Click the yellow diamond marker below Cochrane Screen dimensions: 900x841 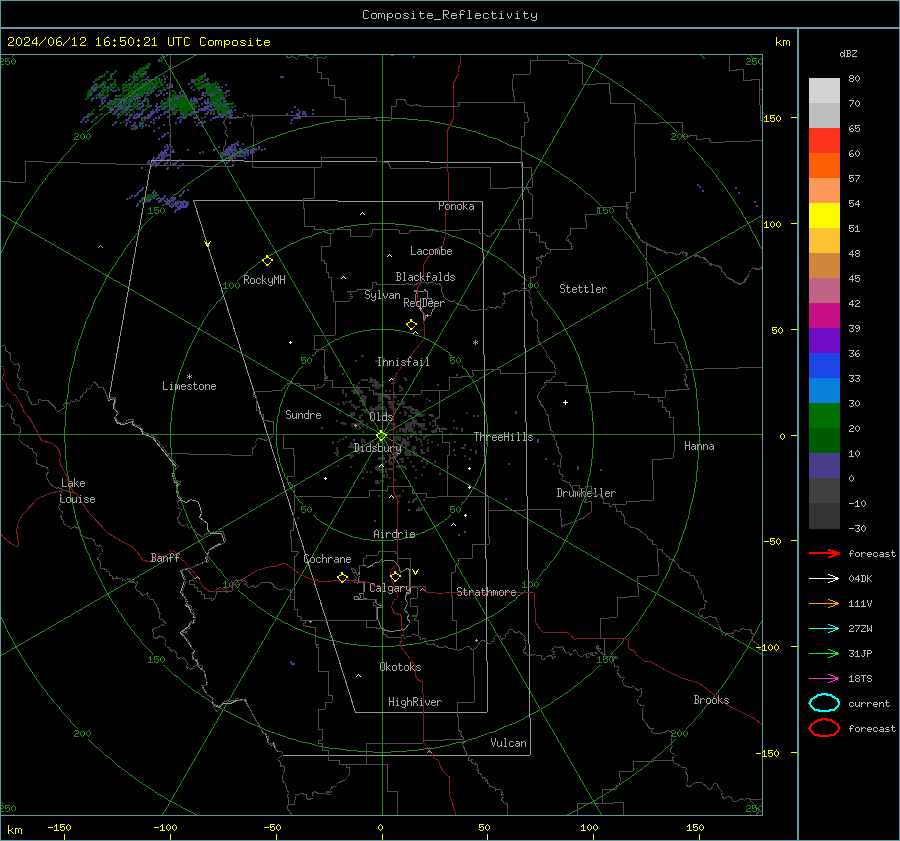coord(343,578)
